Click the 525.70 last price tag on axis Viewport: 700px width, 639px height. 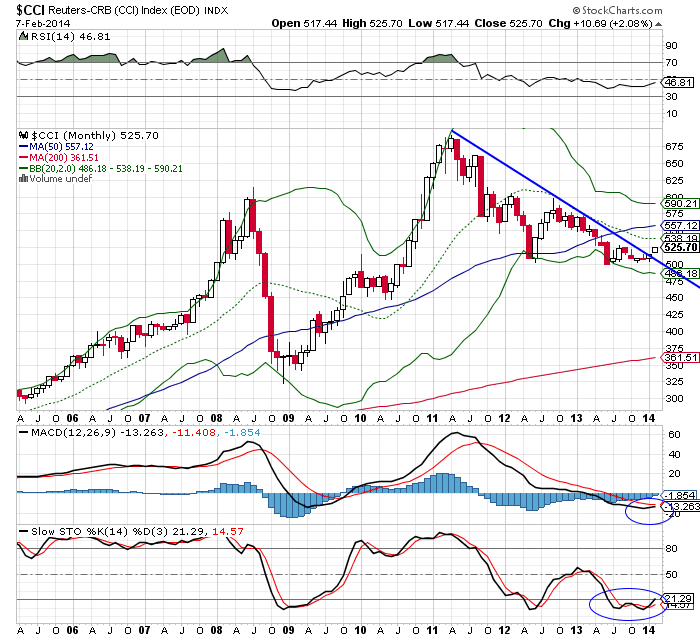pyautogui.click(x=680, y=247)
